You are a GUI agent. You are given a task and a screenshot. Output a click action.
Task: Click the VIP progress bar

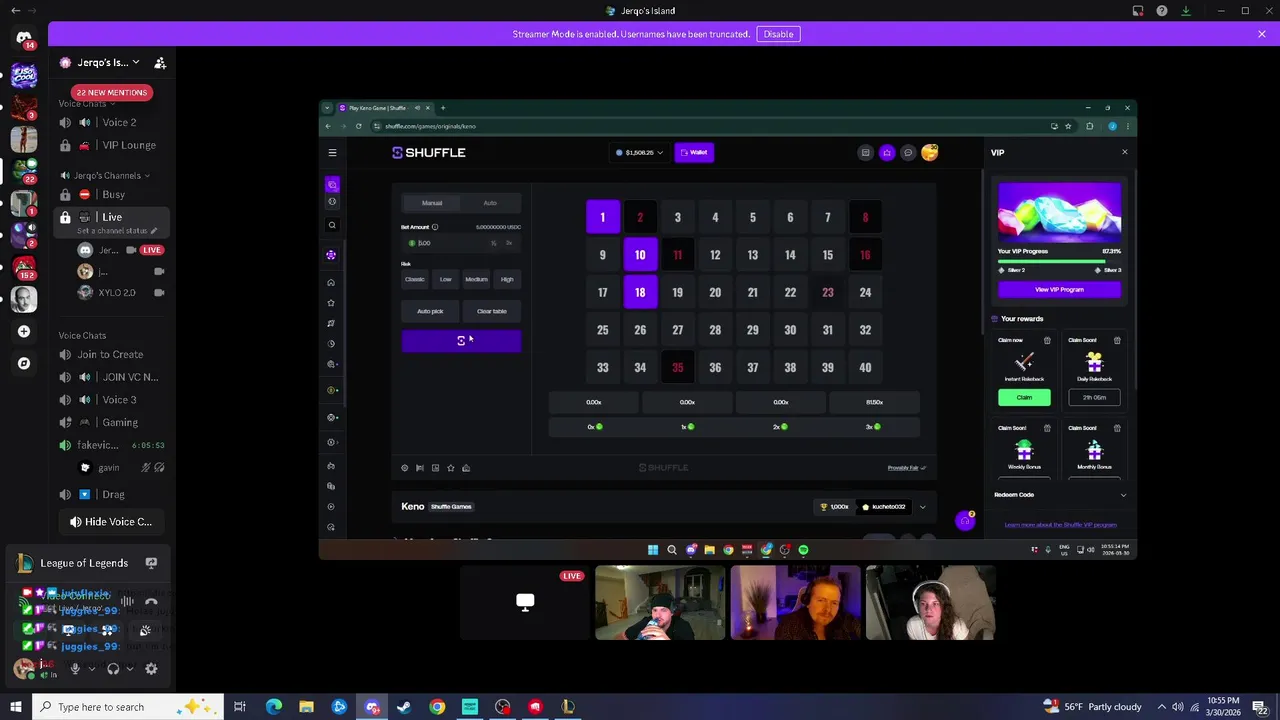pos(1059,262)
